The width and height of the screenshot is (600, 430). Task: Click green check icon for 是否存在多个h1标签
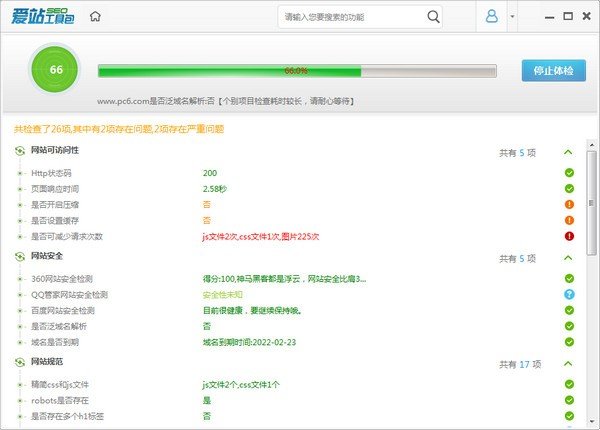(569, 416)
